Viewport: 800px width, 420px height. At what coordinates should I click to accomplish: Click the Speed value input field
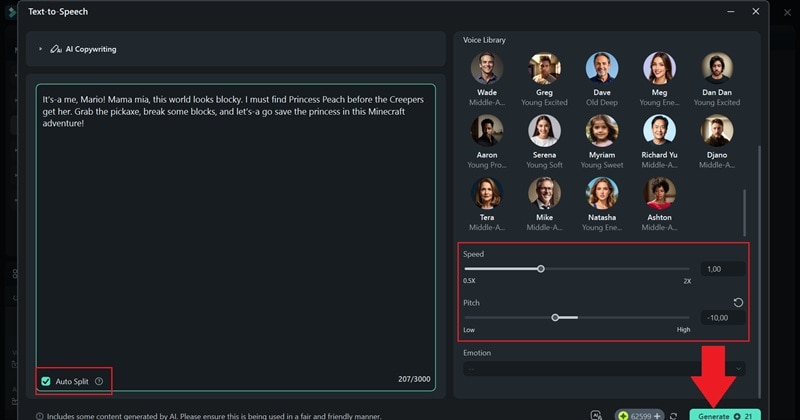point(722,269)
